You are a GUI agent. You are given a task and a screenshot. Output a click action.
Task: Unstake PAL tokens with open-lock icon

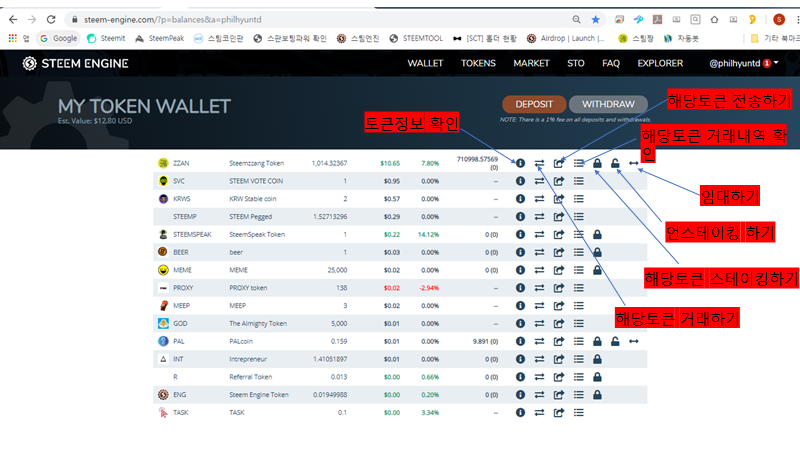click(615, 341)
